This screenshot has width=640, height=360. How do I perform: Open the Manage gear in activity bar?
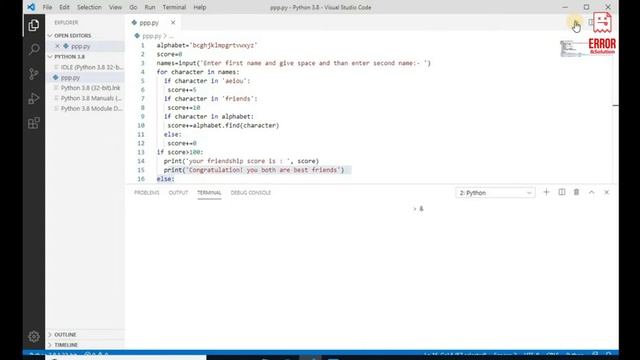pyautogui.click(x=34, y=337)
